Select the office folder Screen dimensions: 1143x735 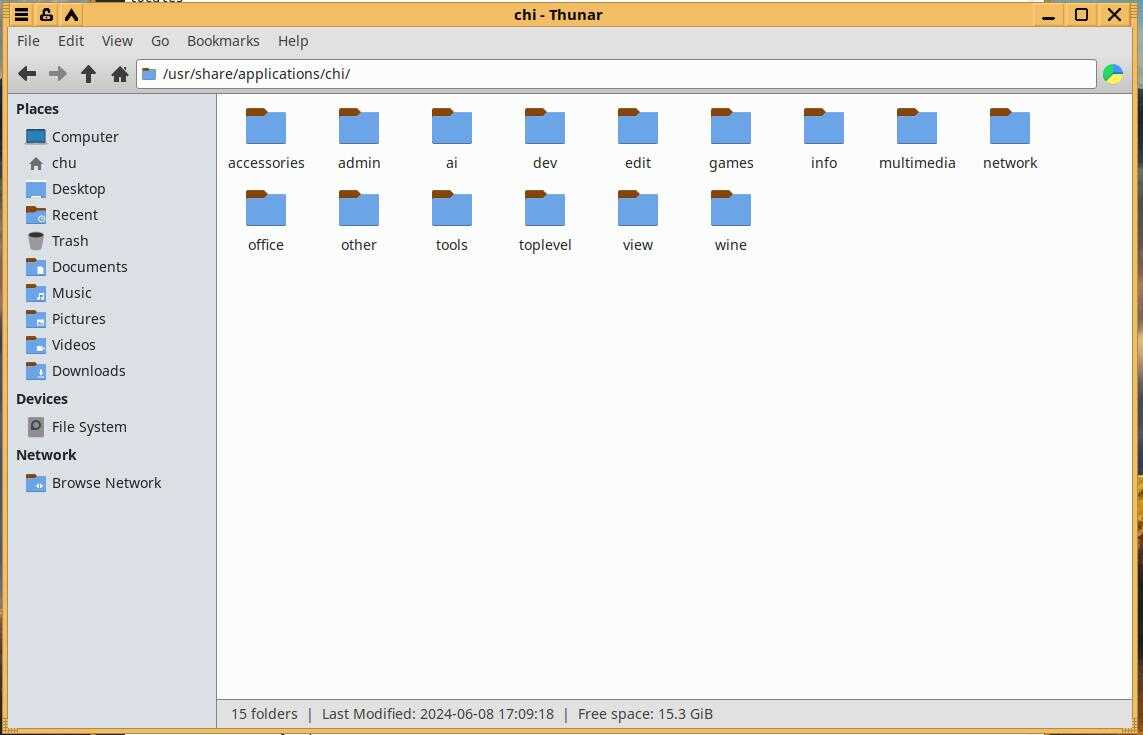[x=266, y=208]
